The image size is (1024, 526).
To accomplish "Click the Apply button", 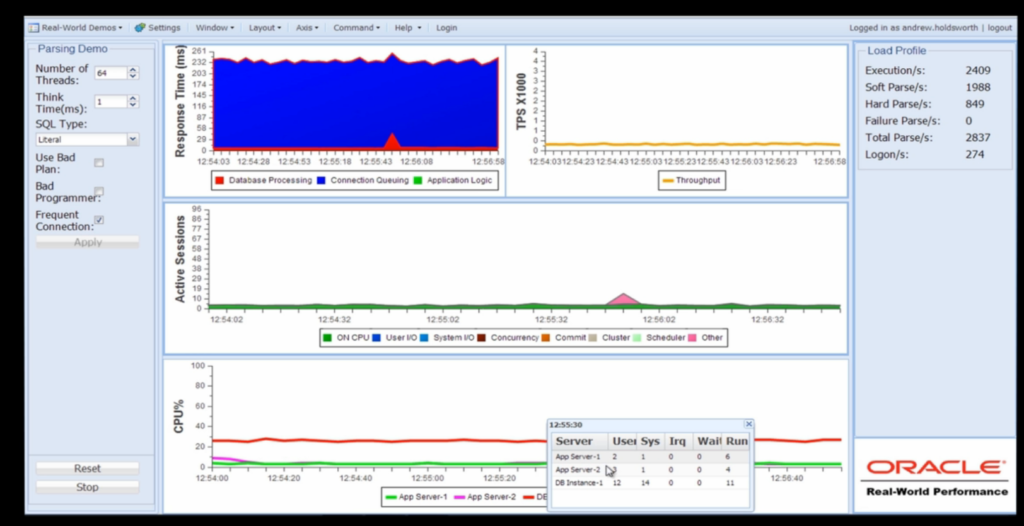I will click(x=88, y=242).
